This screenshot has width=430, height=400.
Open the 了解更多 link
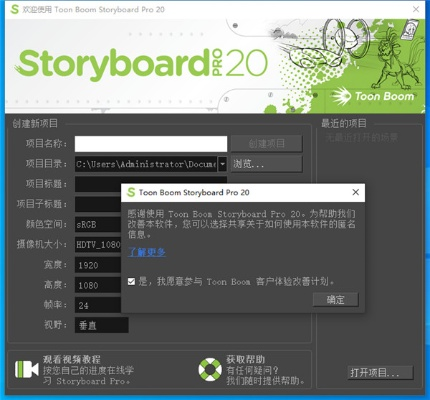pyautogui.click(x=147, y=252)
